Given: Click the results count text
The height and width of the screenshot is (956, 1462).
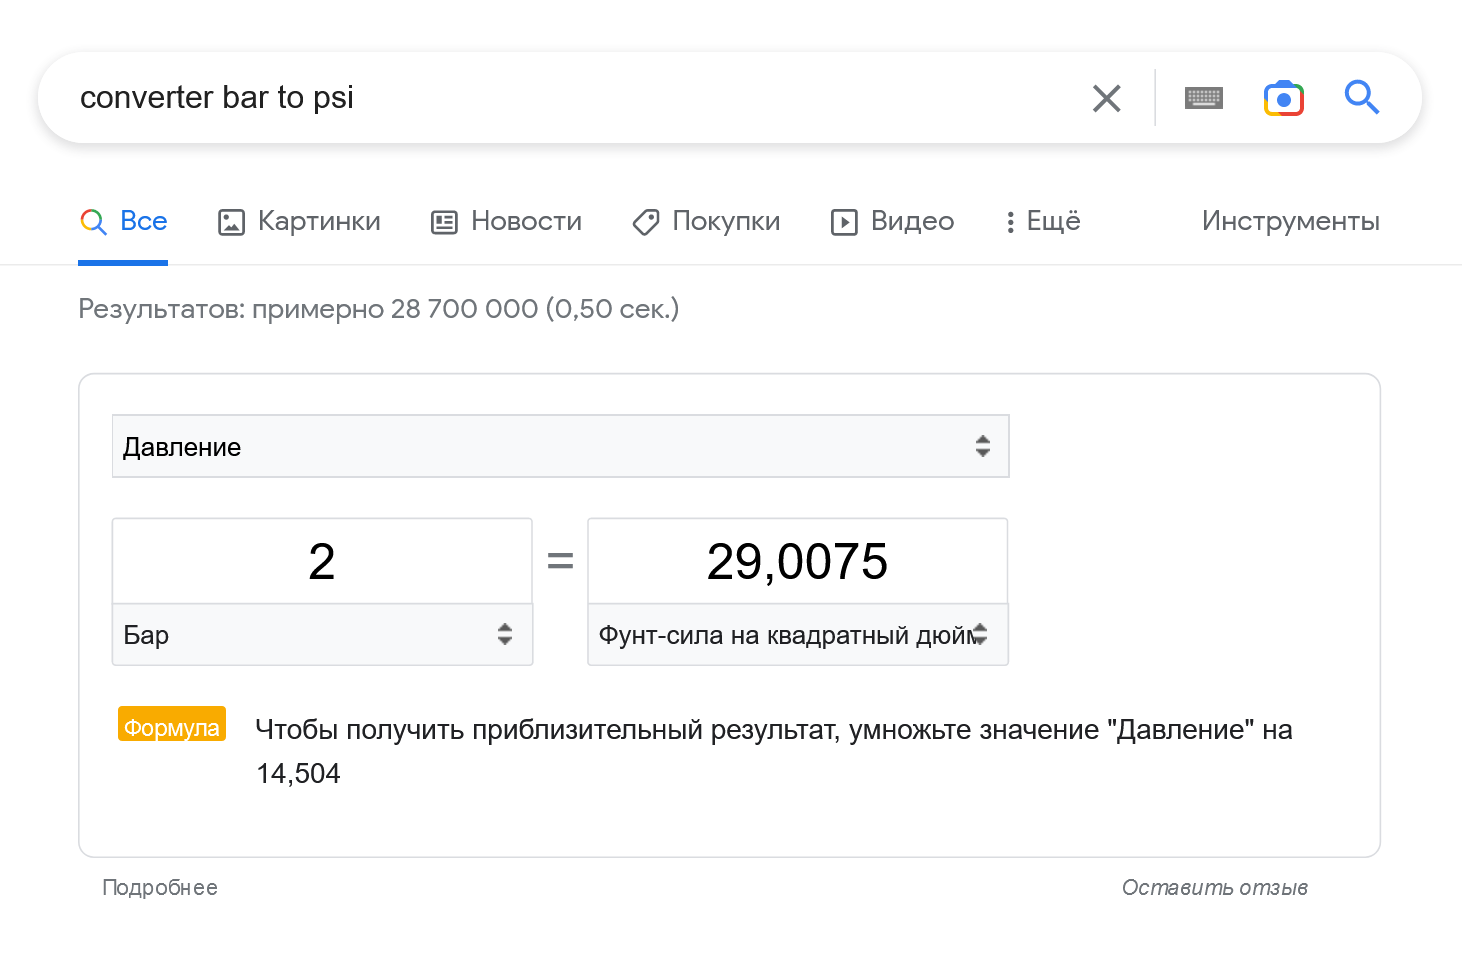Looking at the screenshot, I should (378, 309).
